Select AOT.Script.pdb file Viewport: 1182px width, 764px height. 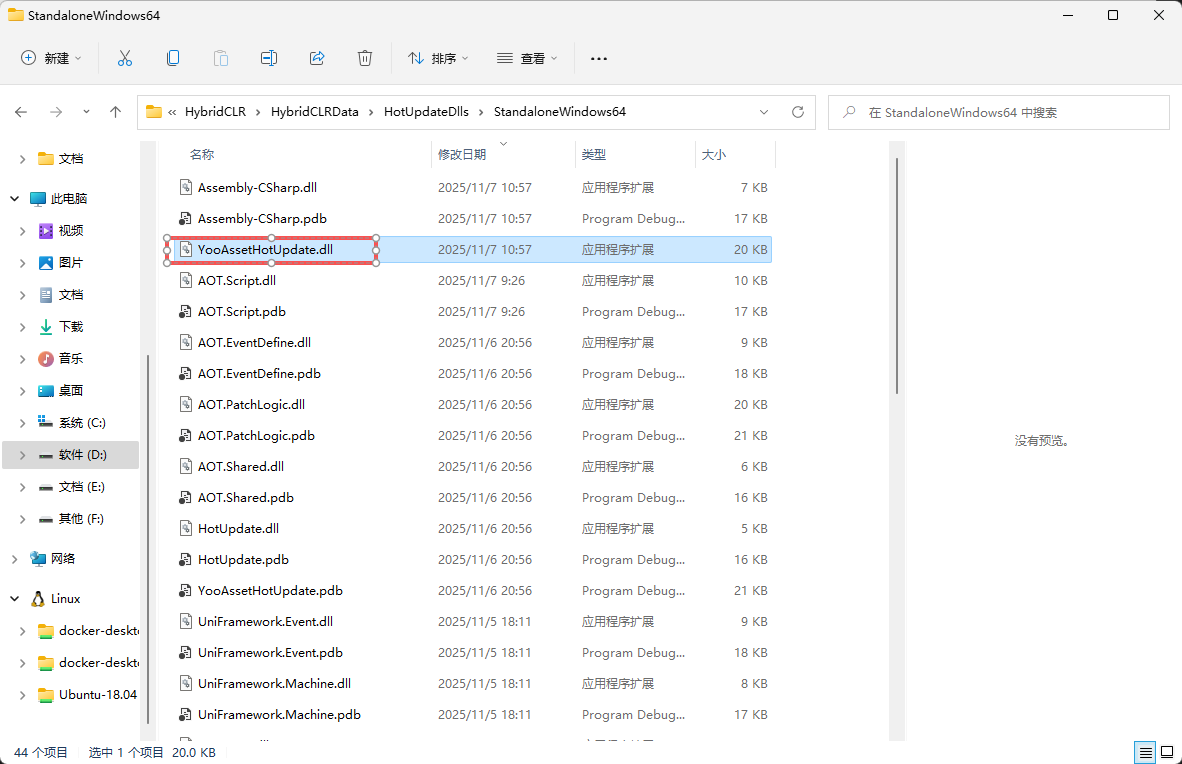point(241,311)
